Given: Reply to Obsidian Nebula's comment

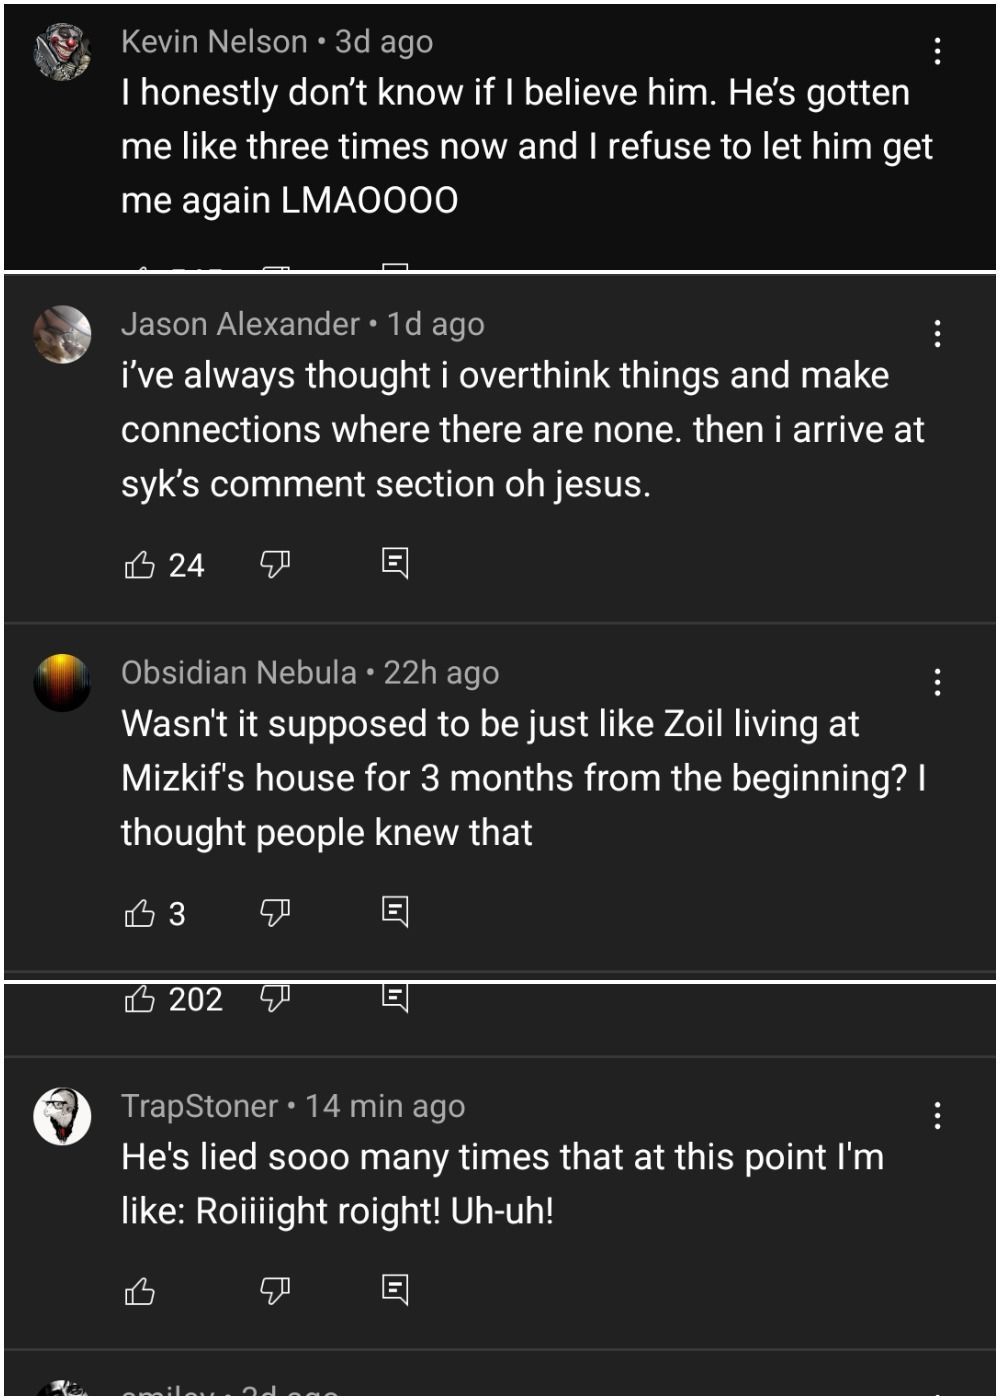Looking at the screenshot, I should pos(395,911).
